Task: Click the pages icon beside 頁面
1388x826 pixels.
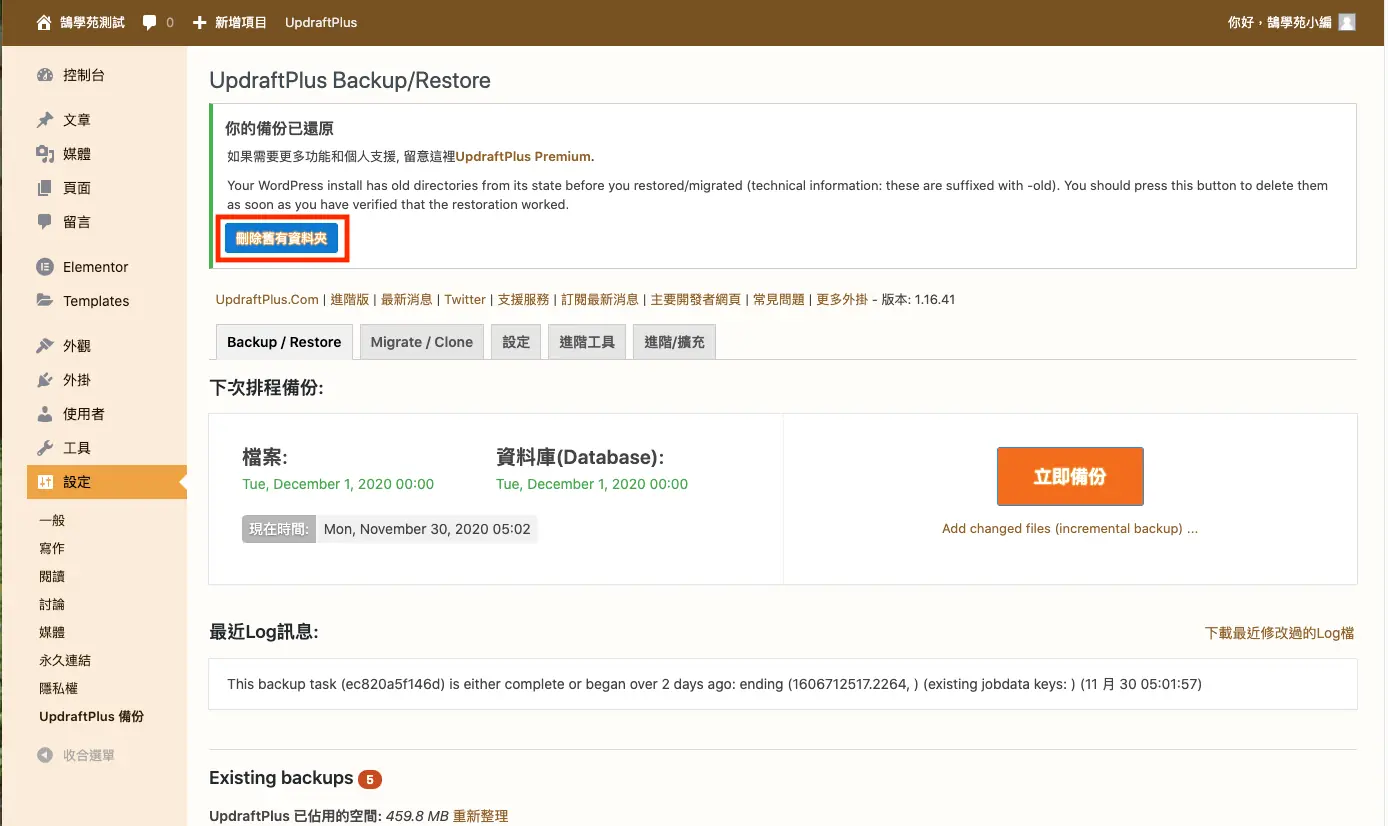Action: pos(45,188)
